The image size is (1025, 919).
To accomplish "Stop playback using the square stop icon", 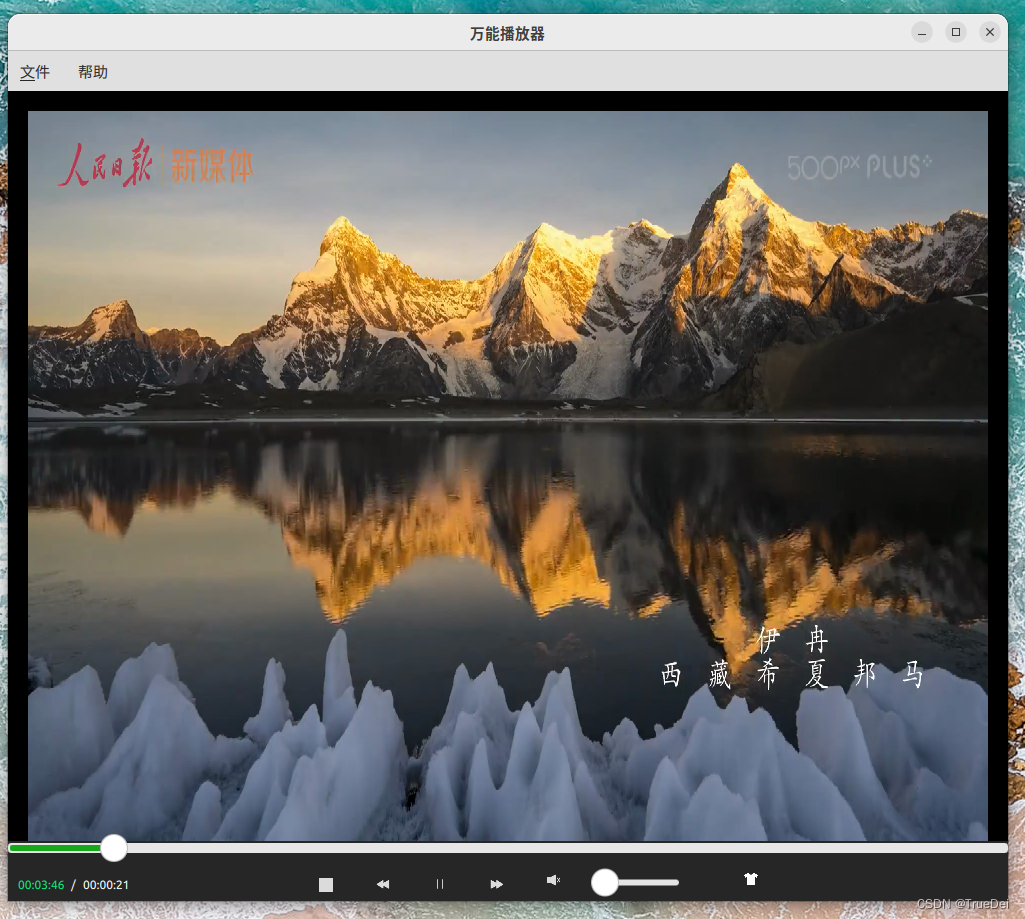I will [326, 884].
